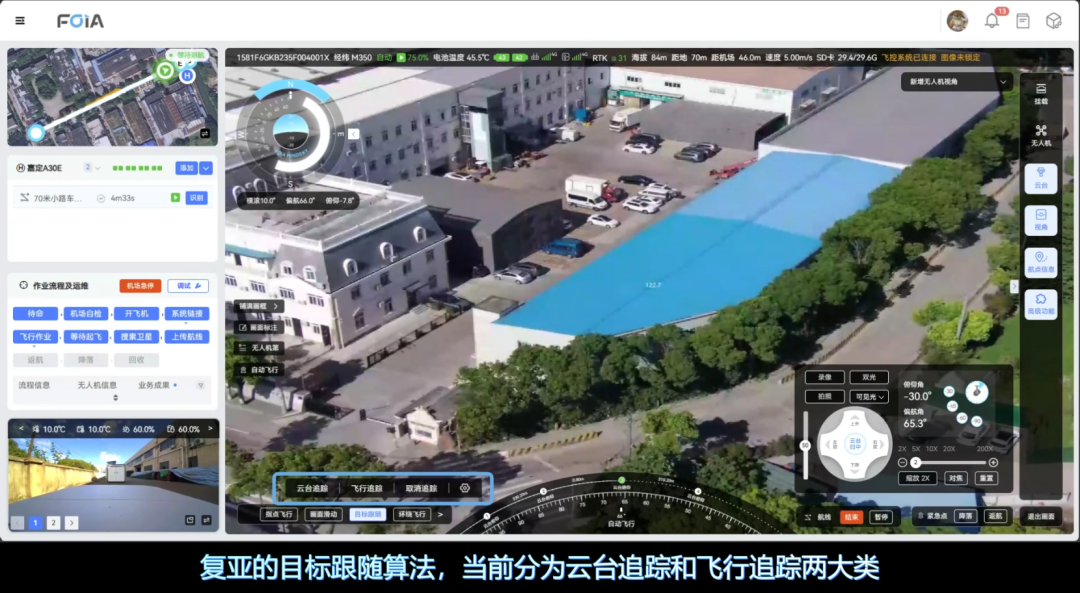Select the 飞行追踪 flight tracking option
Image resolution: width=1080 pixels, height=593 pixels.
[367, 488]
